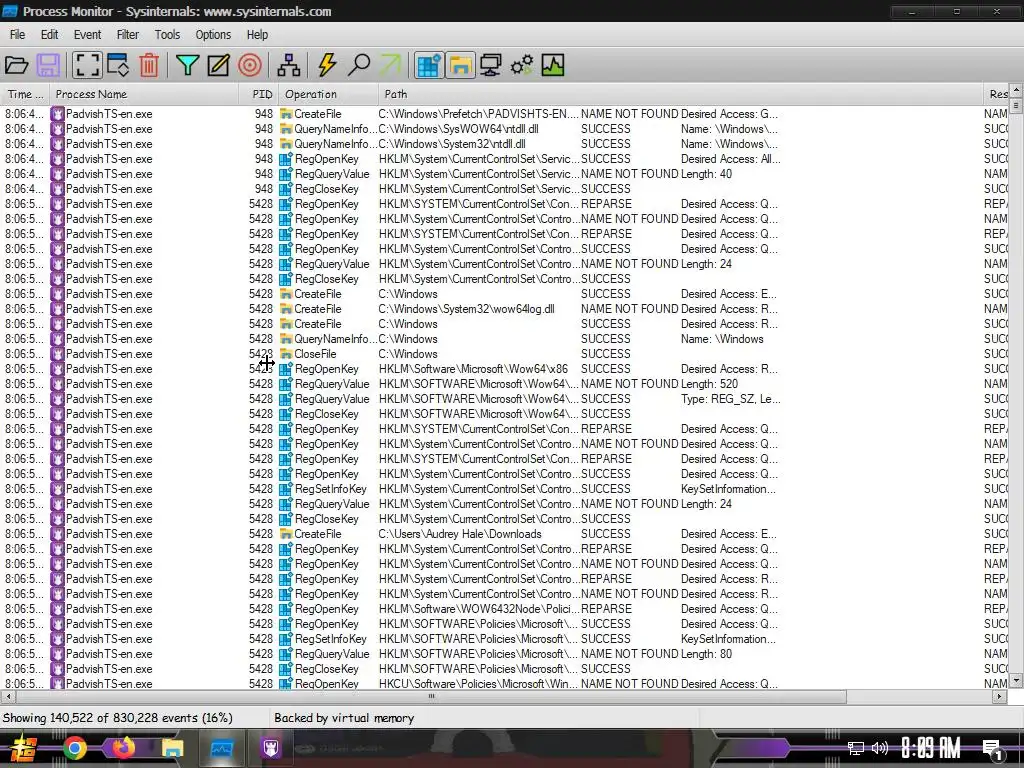Select the C:\Windows\Prefetch CreateFile row
1024x768 pixels.
coord(503,114)
